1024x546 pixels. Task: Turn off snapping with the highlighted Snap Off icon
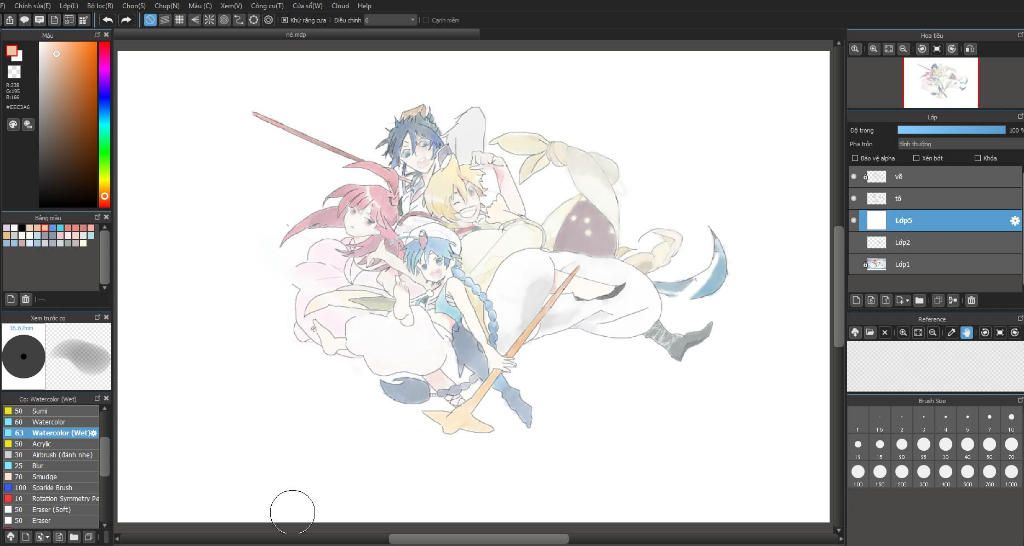(150, 20)
